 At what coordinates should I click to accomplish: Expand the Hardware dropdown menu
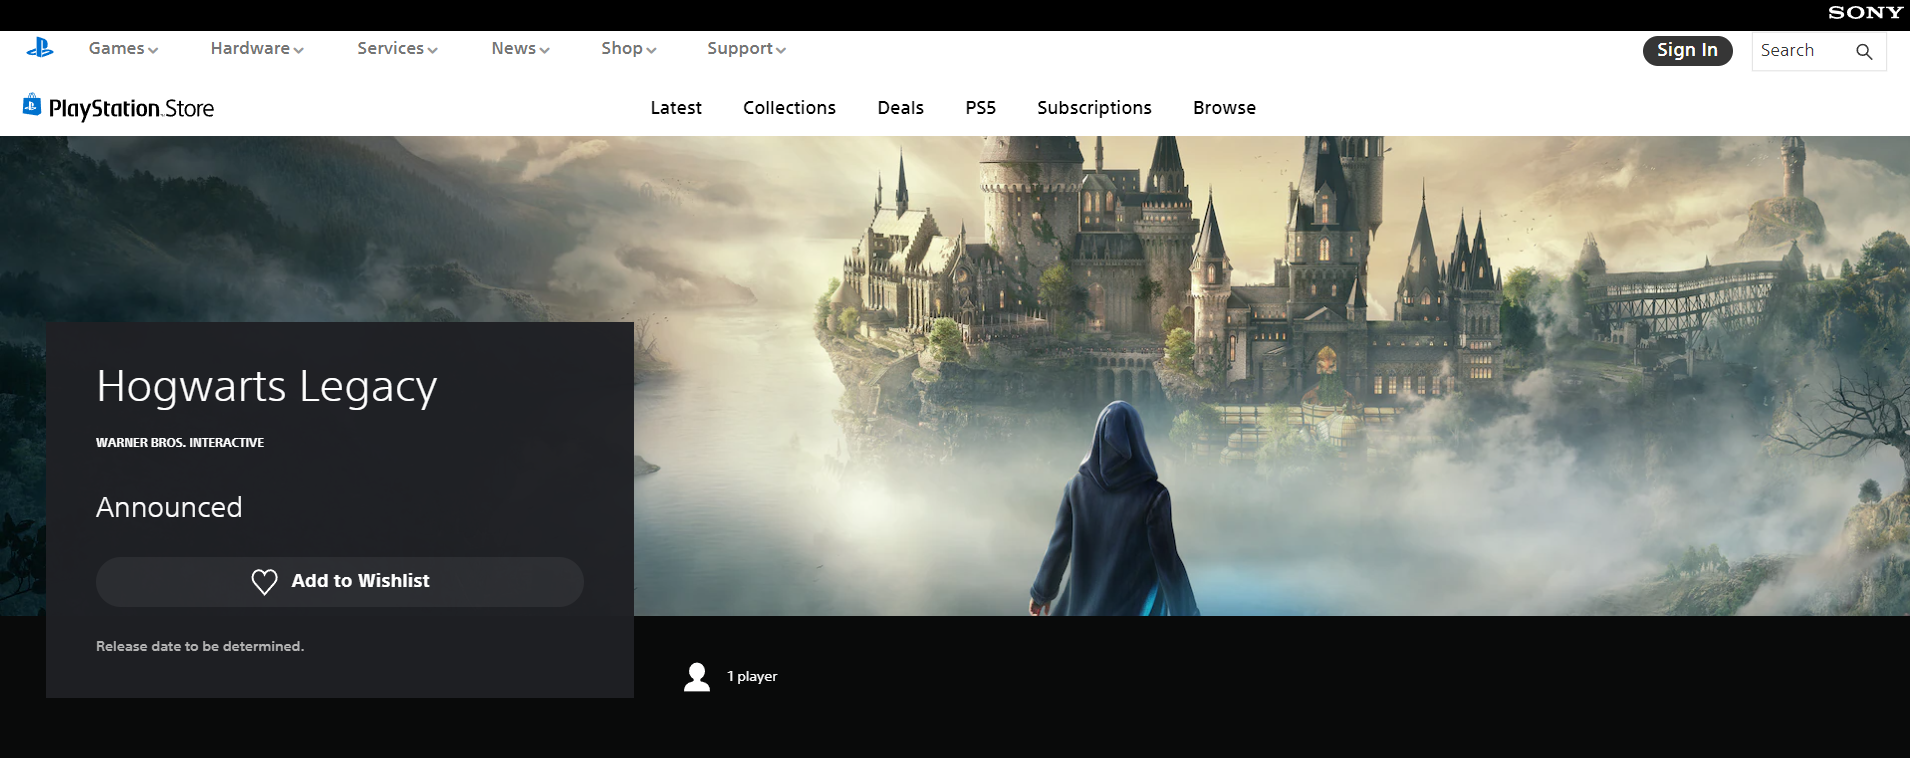coord(257,48)
